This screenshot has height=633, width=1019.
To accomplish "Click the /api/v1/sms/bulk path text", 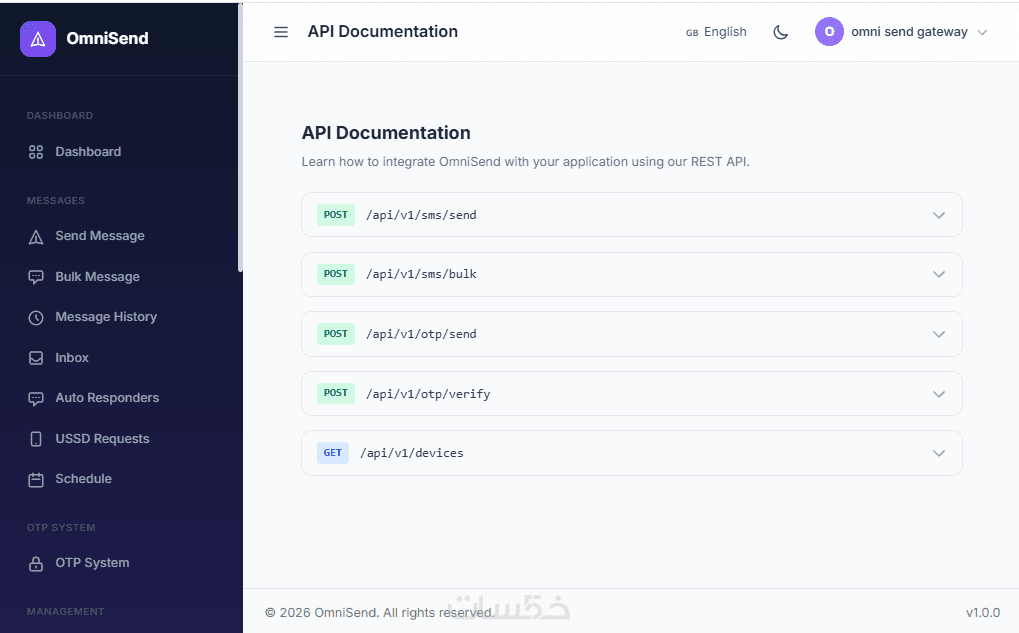I will coord(421,274).
